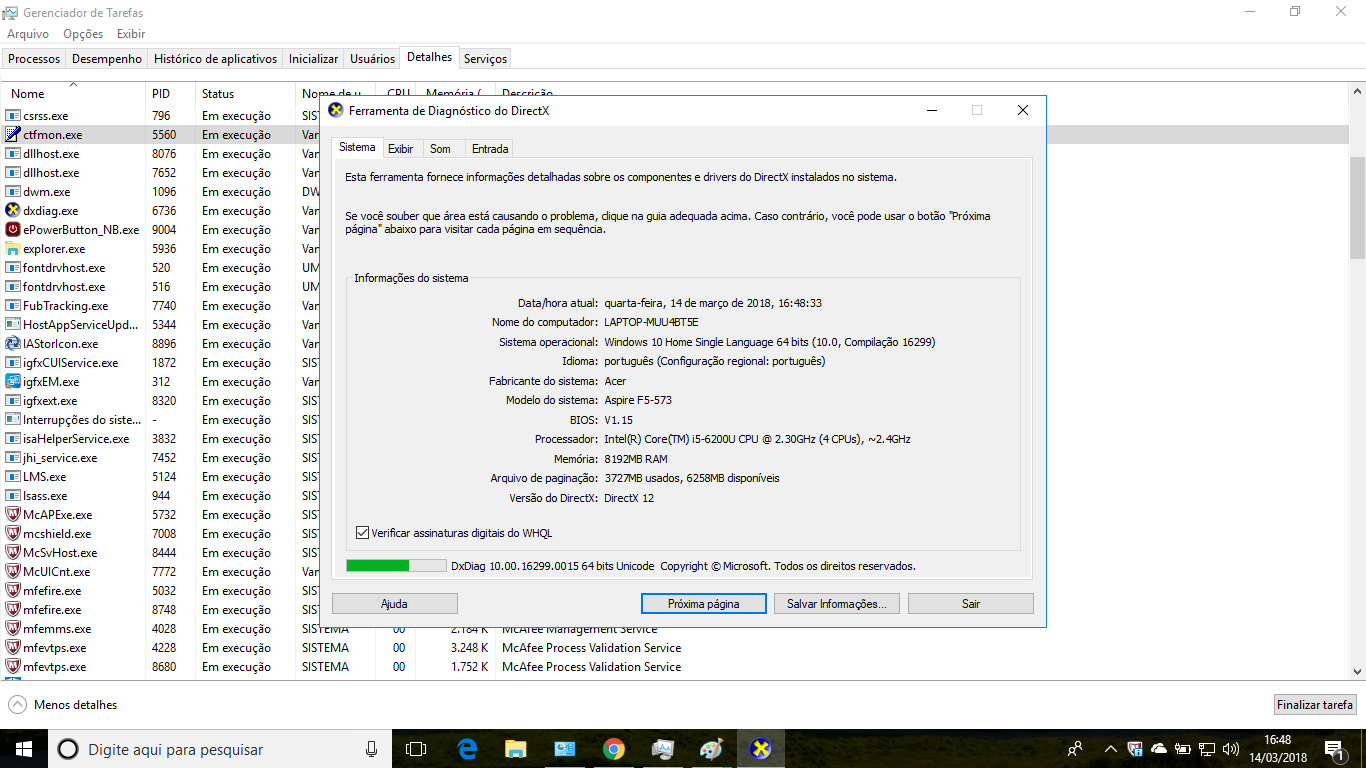The height and width of the screenshot is (768, 1366).
Task: Open the Windows Start button
Action: point(24,748)
